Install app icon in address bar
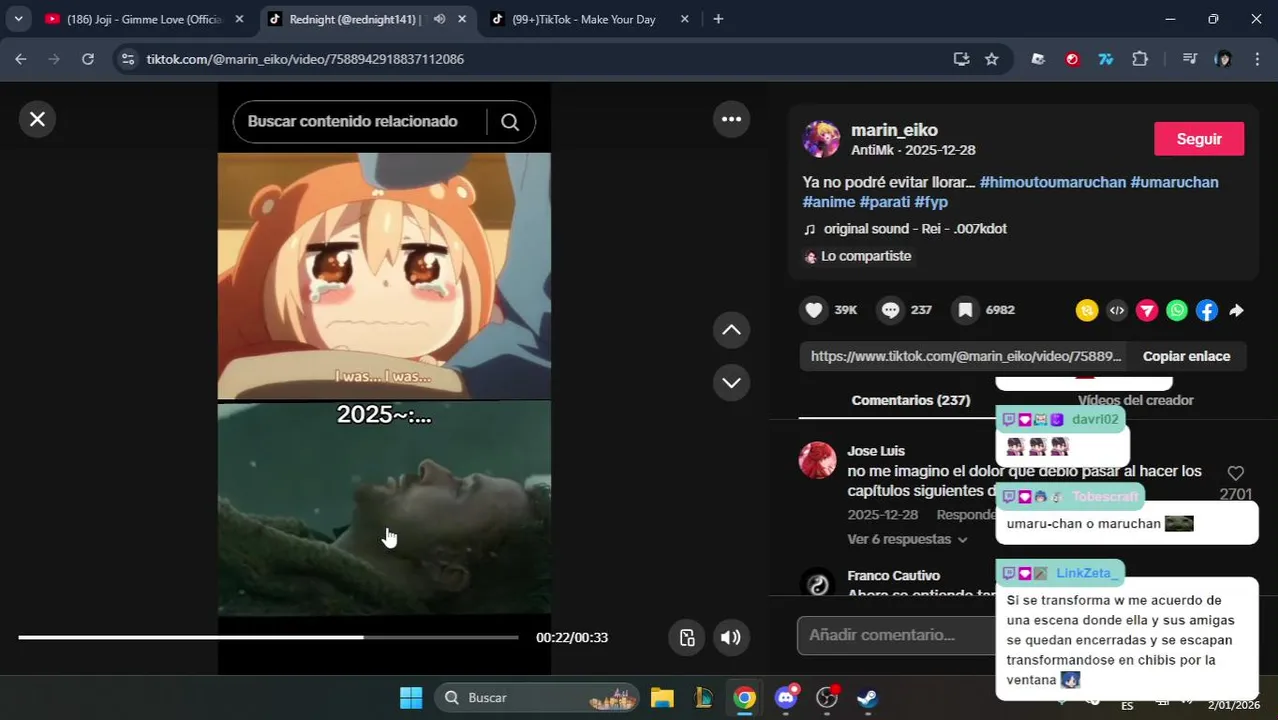This screenshot has width=1278, height=720. point(961,59)
